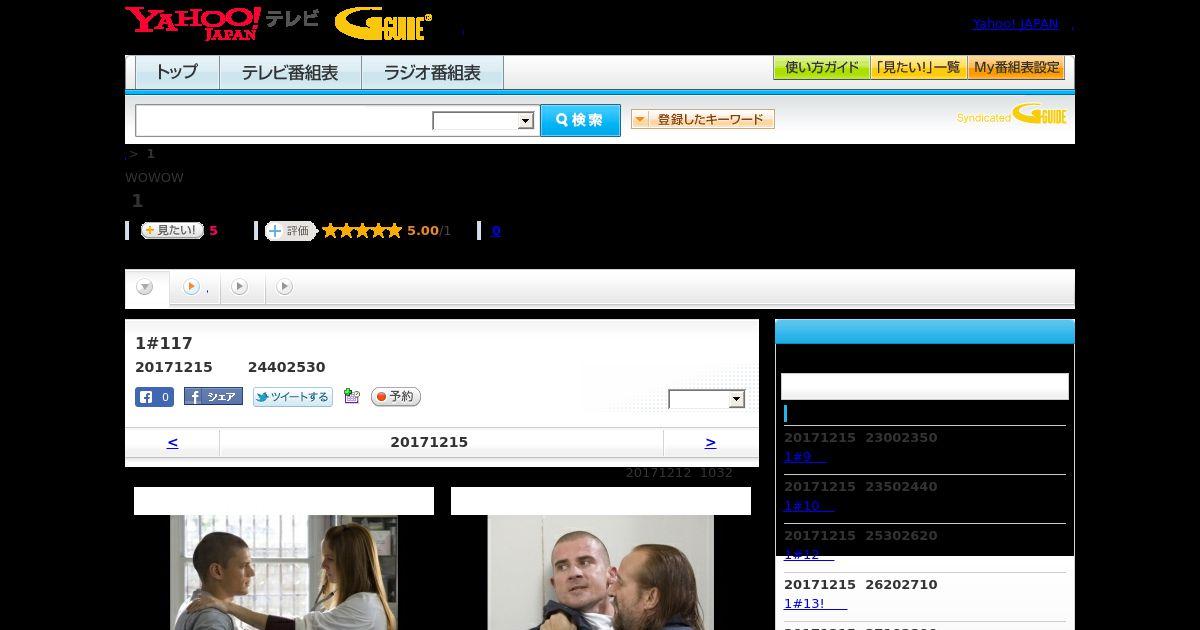Select the fourth tab with gray play icon
The height and width of the screenshot is (630, 1200).
pos(285,287)
